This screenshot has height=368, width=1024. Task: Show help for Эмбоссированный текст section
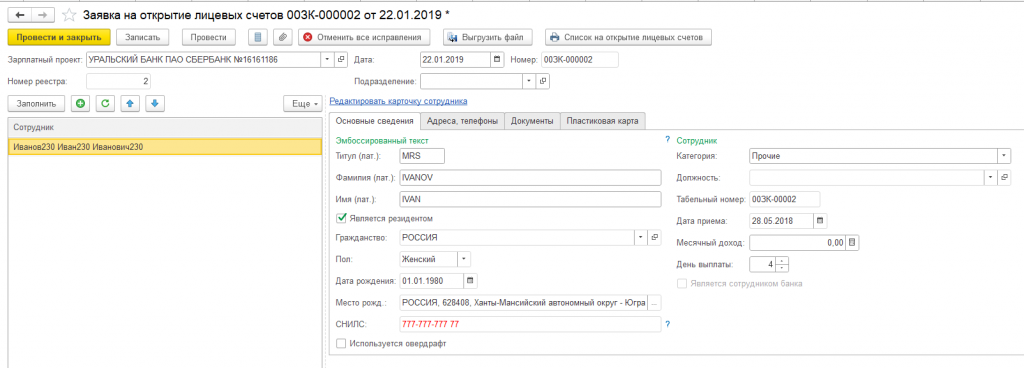(x=667, y=140)
